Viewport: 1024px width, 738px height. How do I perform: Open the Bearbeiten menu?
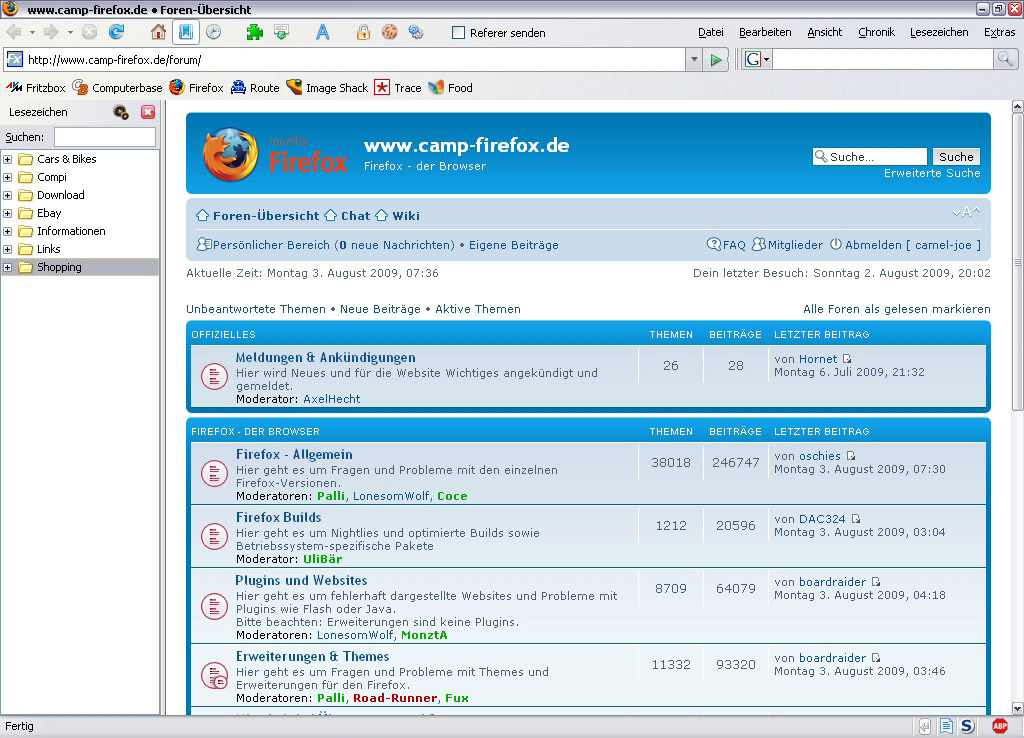click(x=765, y=32)
